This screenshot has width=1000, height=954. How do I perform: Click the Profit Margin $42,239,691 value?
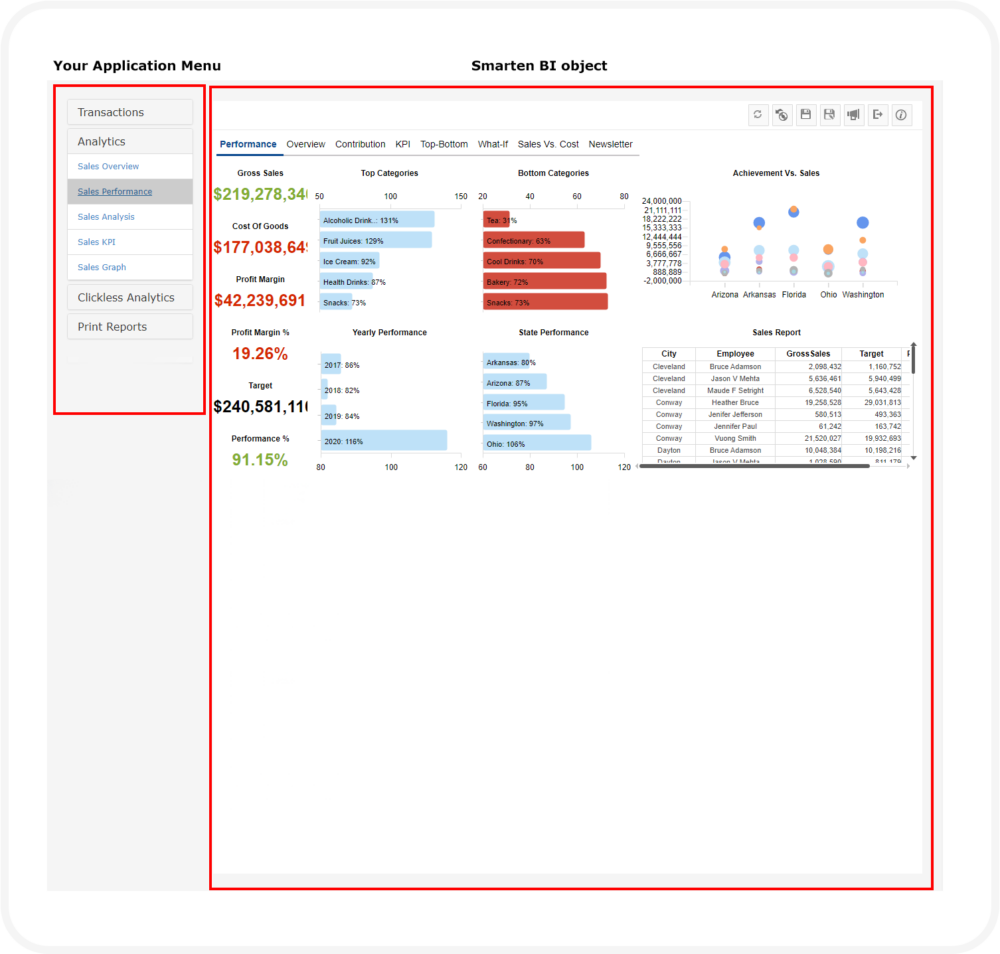260,300
